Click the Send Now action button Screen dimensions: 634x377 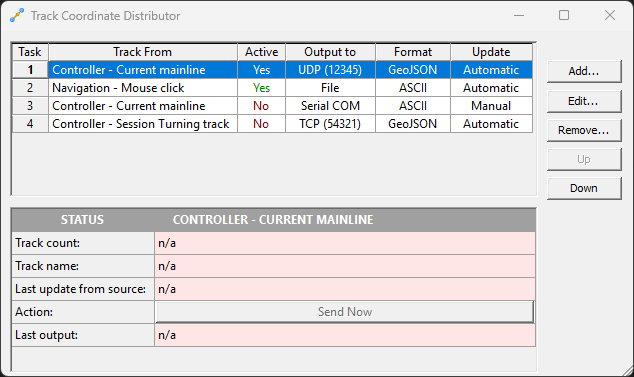345,312
